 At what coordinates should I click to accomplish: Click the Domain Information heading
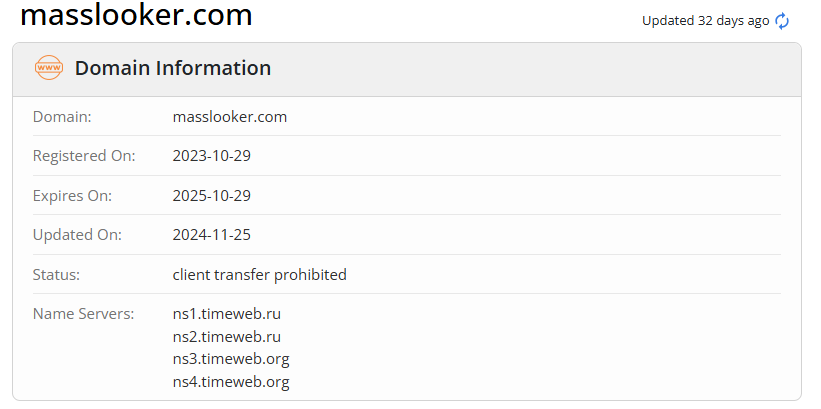click(173, 68)
